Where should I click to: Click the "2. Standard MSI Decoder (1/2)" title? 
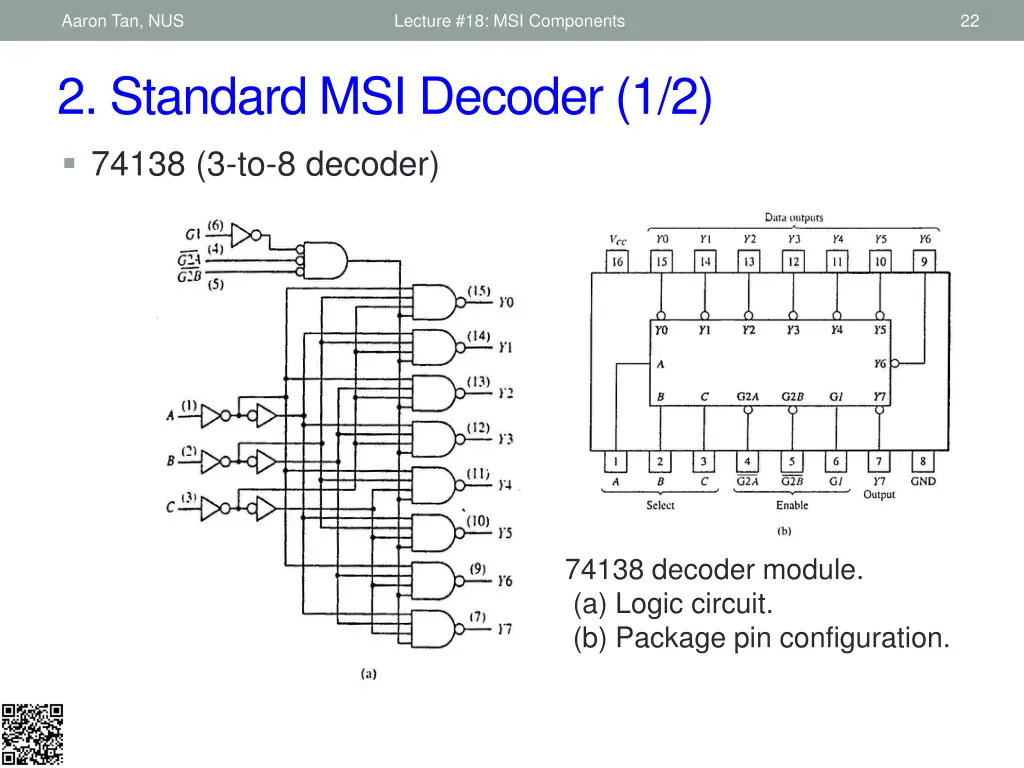(385, 97)
